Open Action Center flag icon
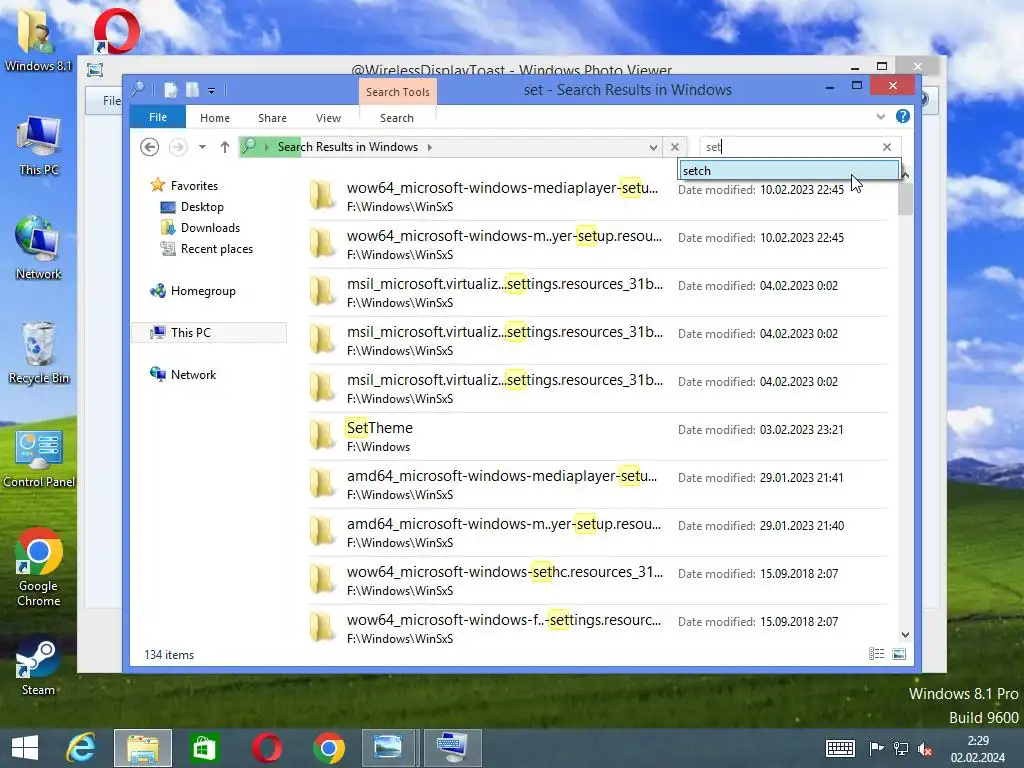This screenshot has height=768, width=1024. (876, 748)
